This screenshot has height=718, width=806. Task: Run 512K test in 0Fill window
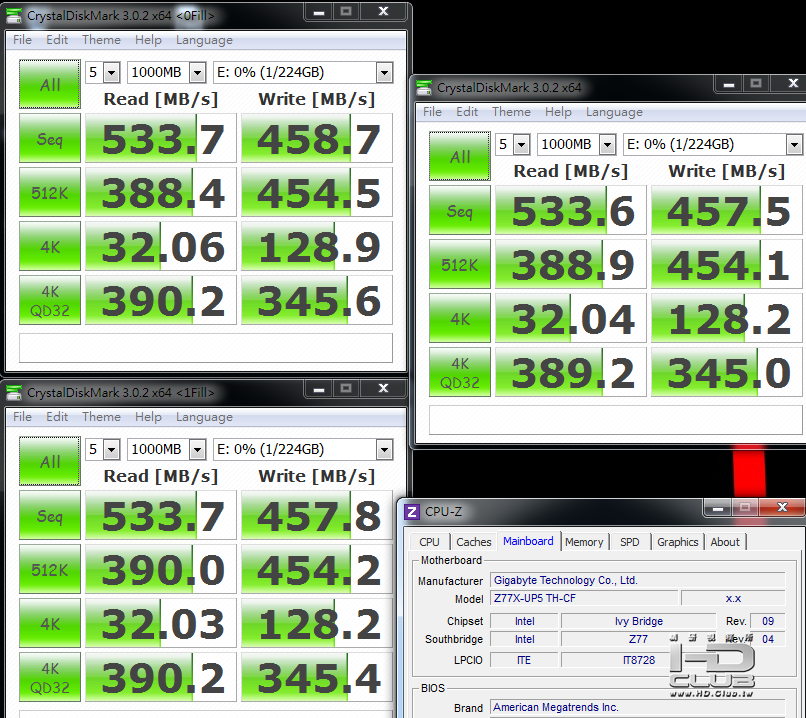(50, 192)
